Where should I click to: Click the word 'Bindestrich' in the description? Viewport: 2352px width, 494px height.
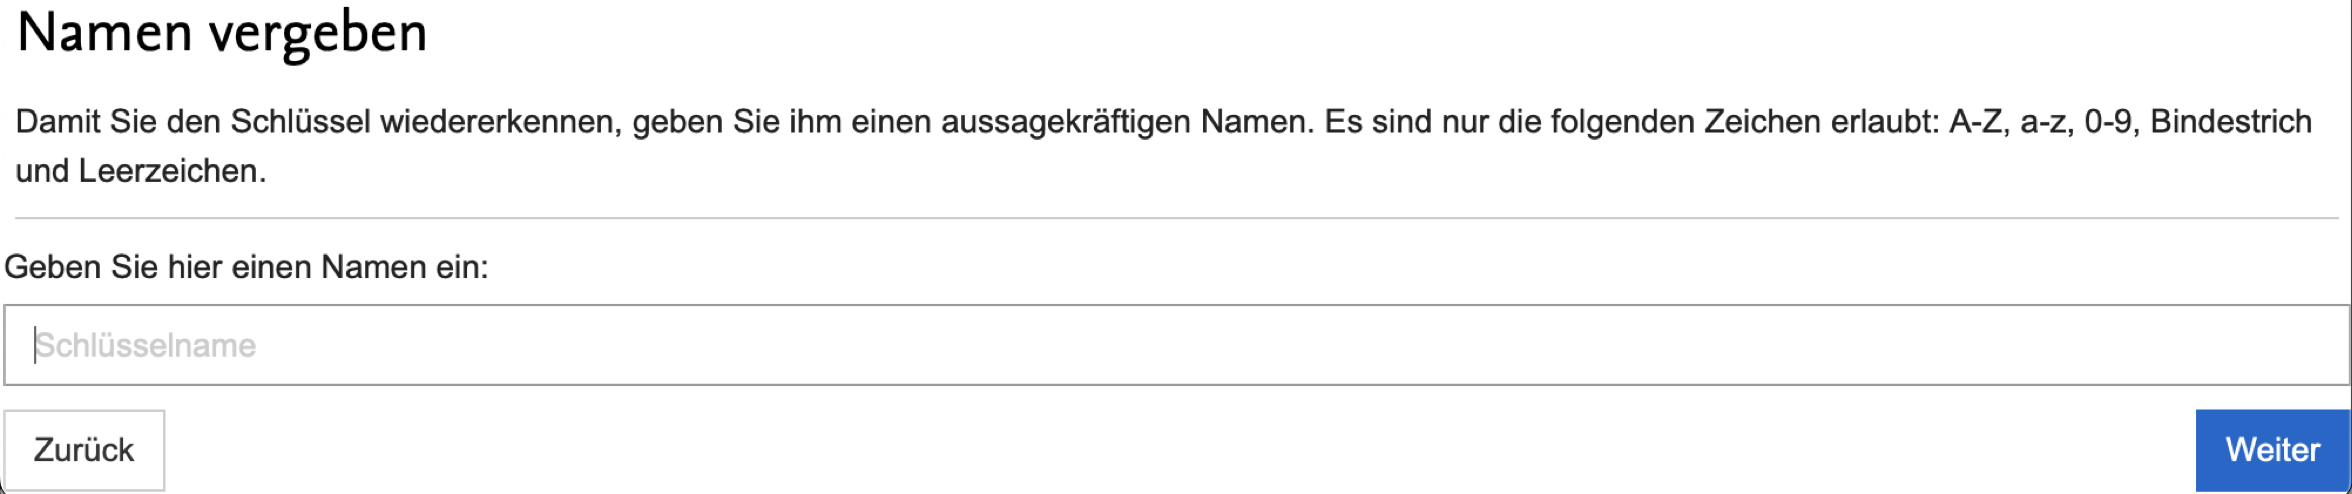pos(2230,122)
